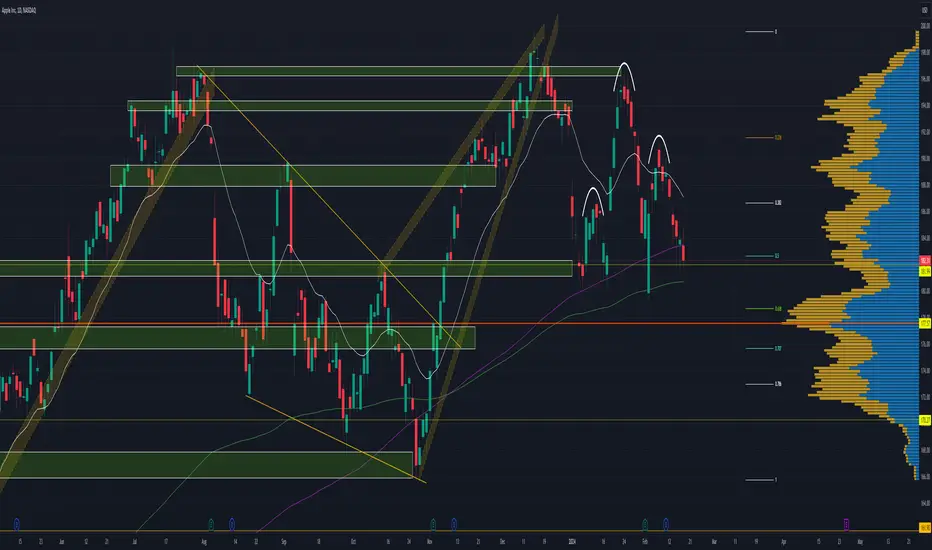The image size is (932, 550).
Task: Click the blue event marker in mid-August
Action: [x=232, y=524]
